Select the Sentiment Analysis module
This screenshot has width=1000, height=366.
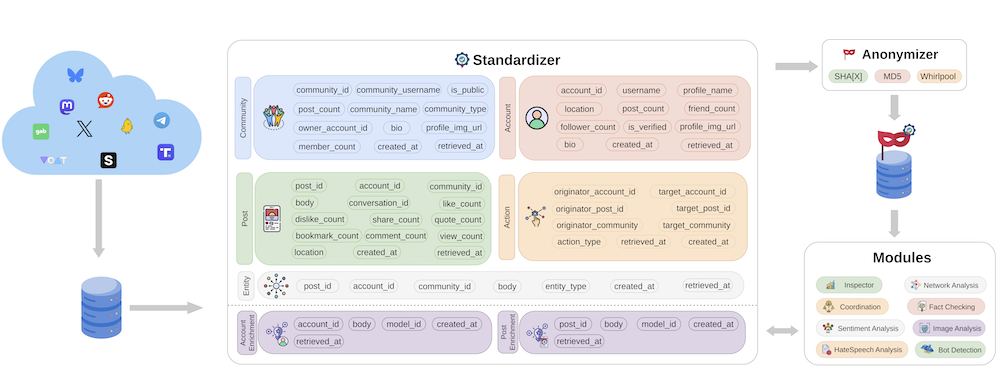[x=860, y=328]
